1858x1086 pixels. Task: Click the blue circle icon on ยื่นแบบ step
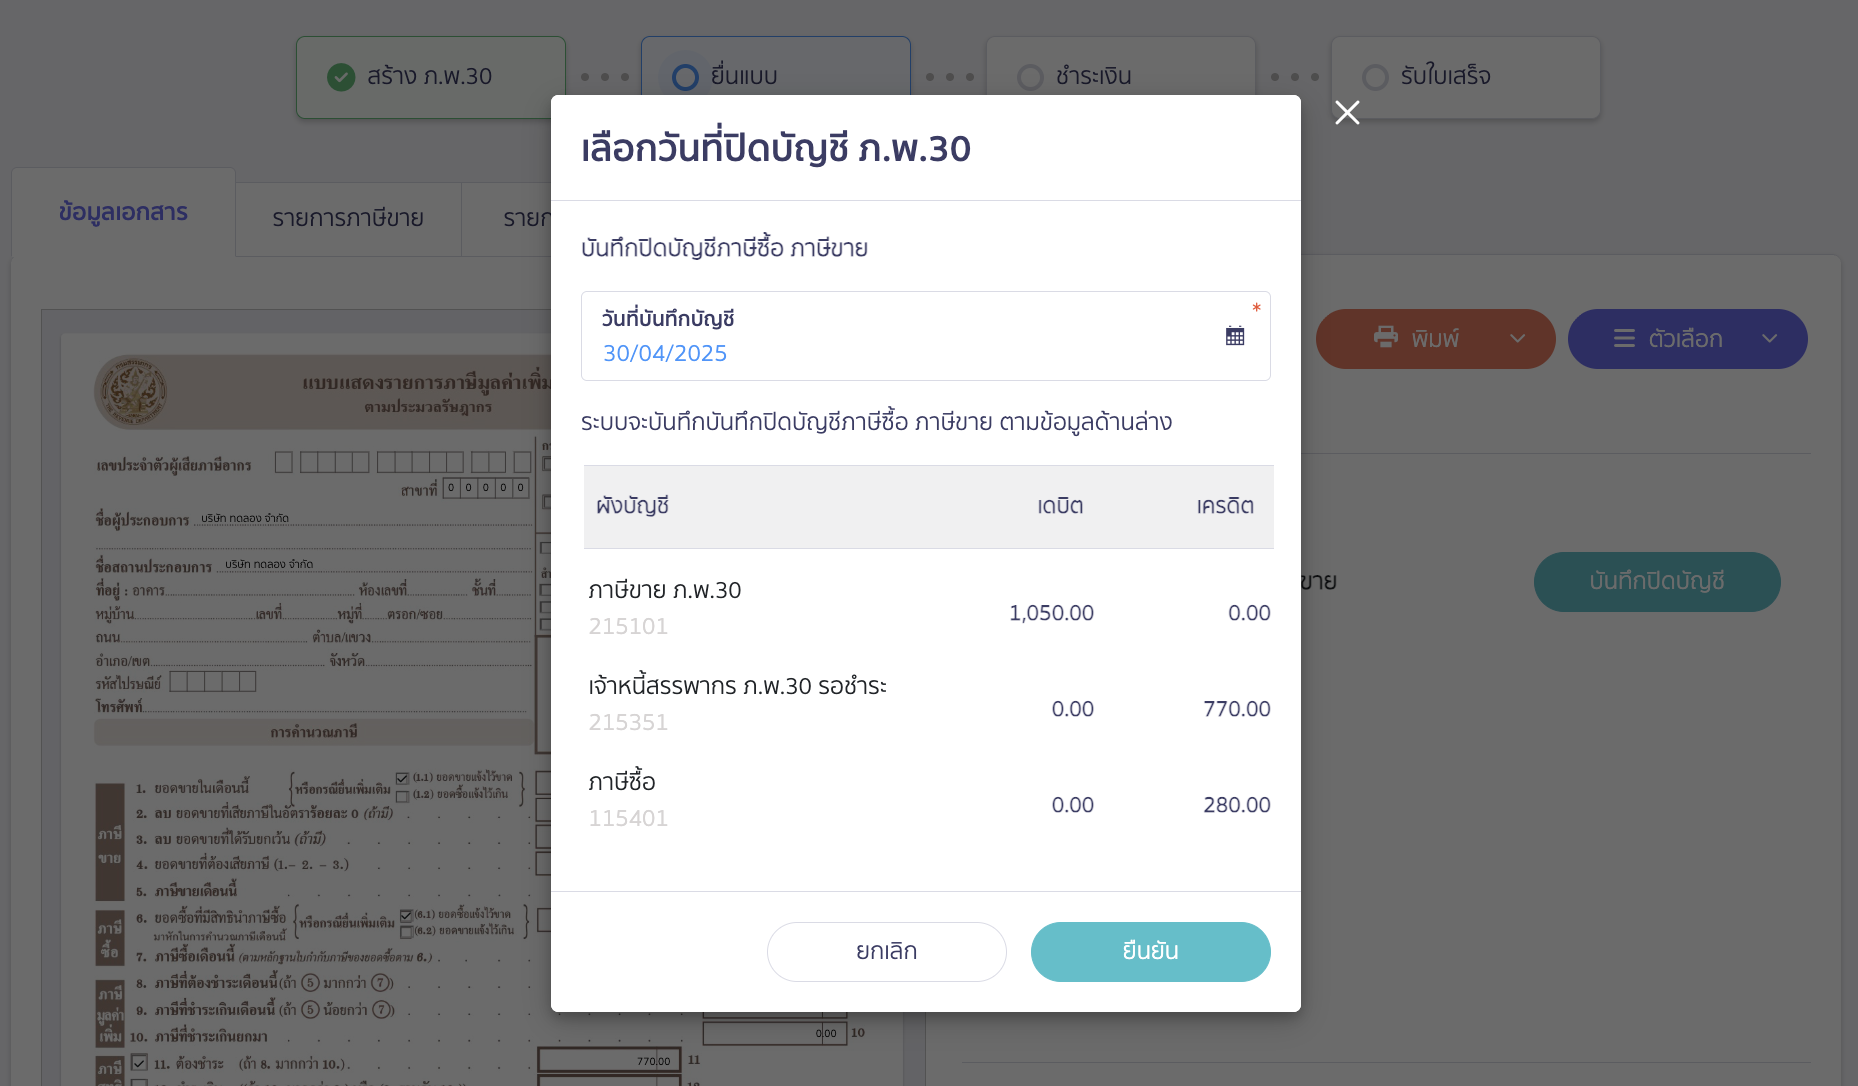[685, 77]
